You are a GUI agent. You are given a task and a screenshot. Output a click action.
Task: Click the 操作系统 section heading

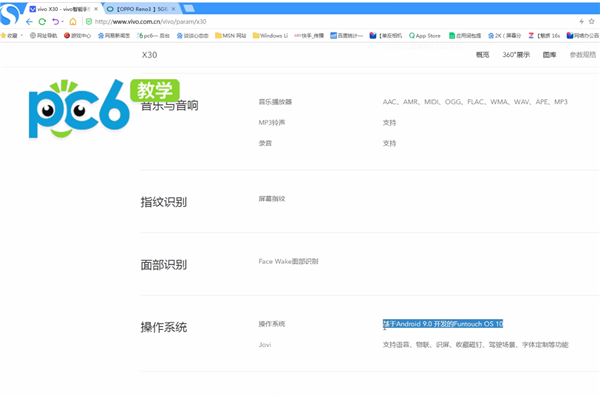(x=164, y=327)
